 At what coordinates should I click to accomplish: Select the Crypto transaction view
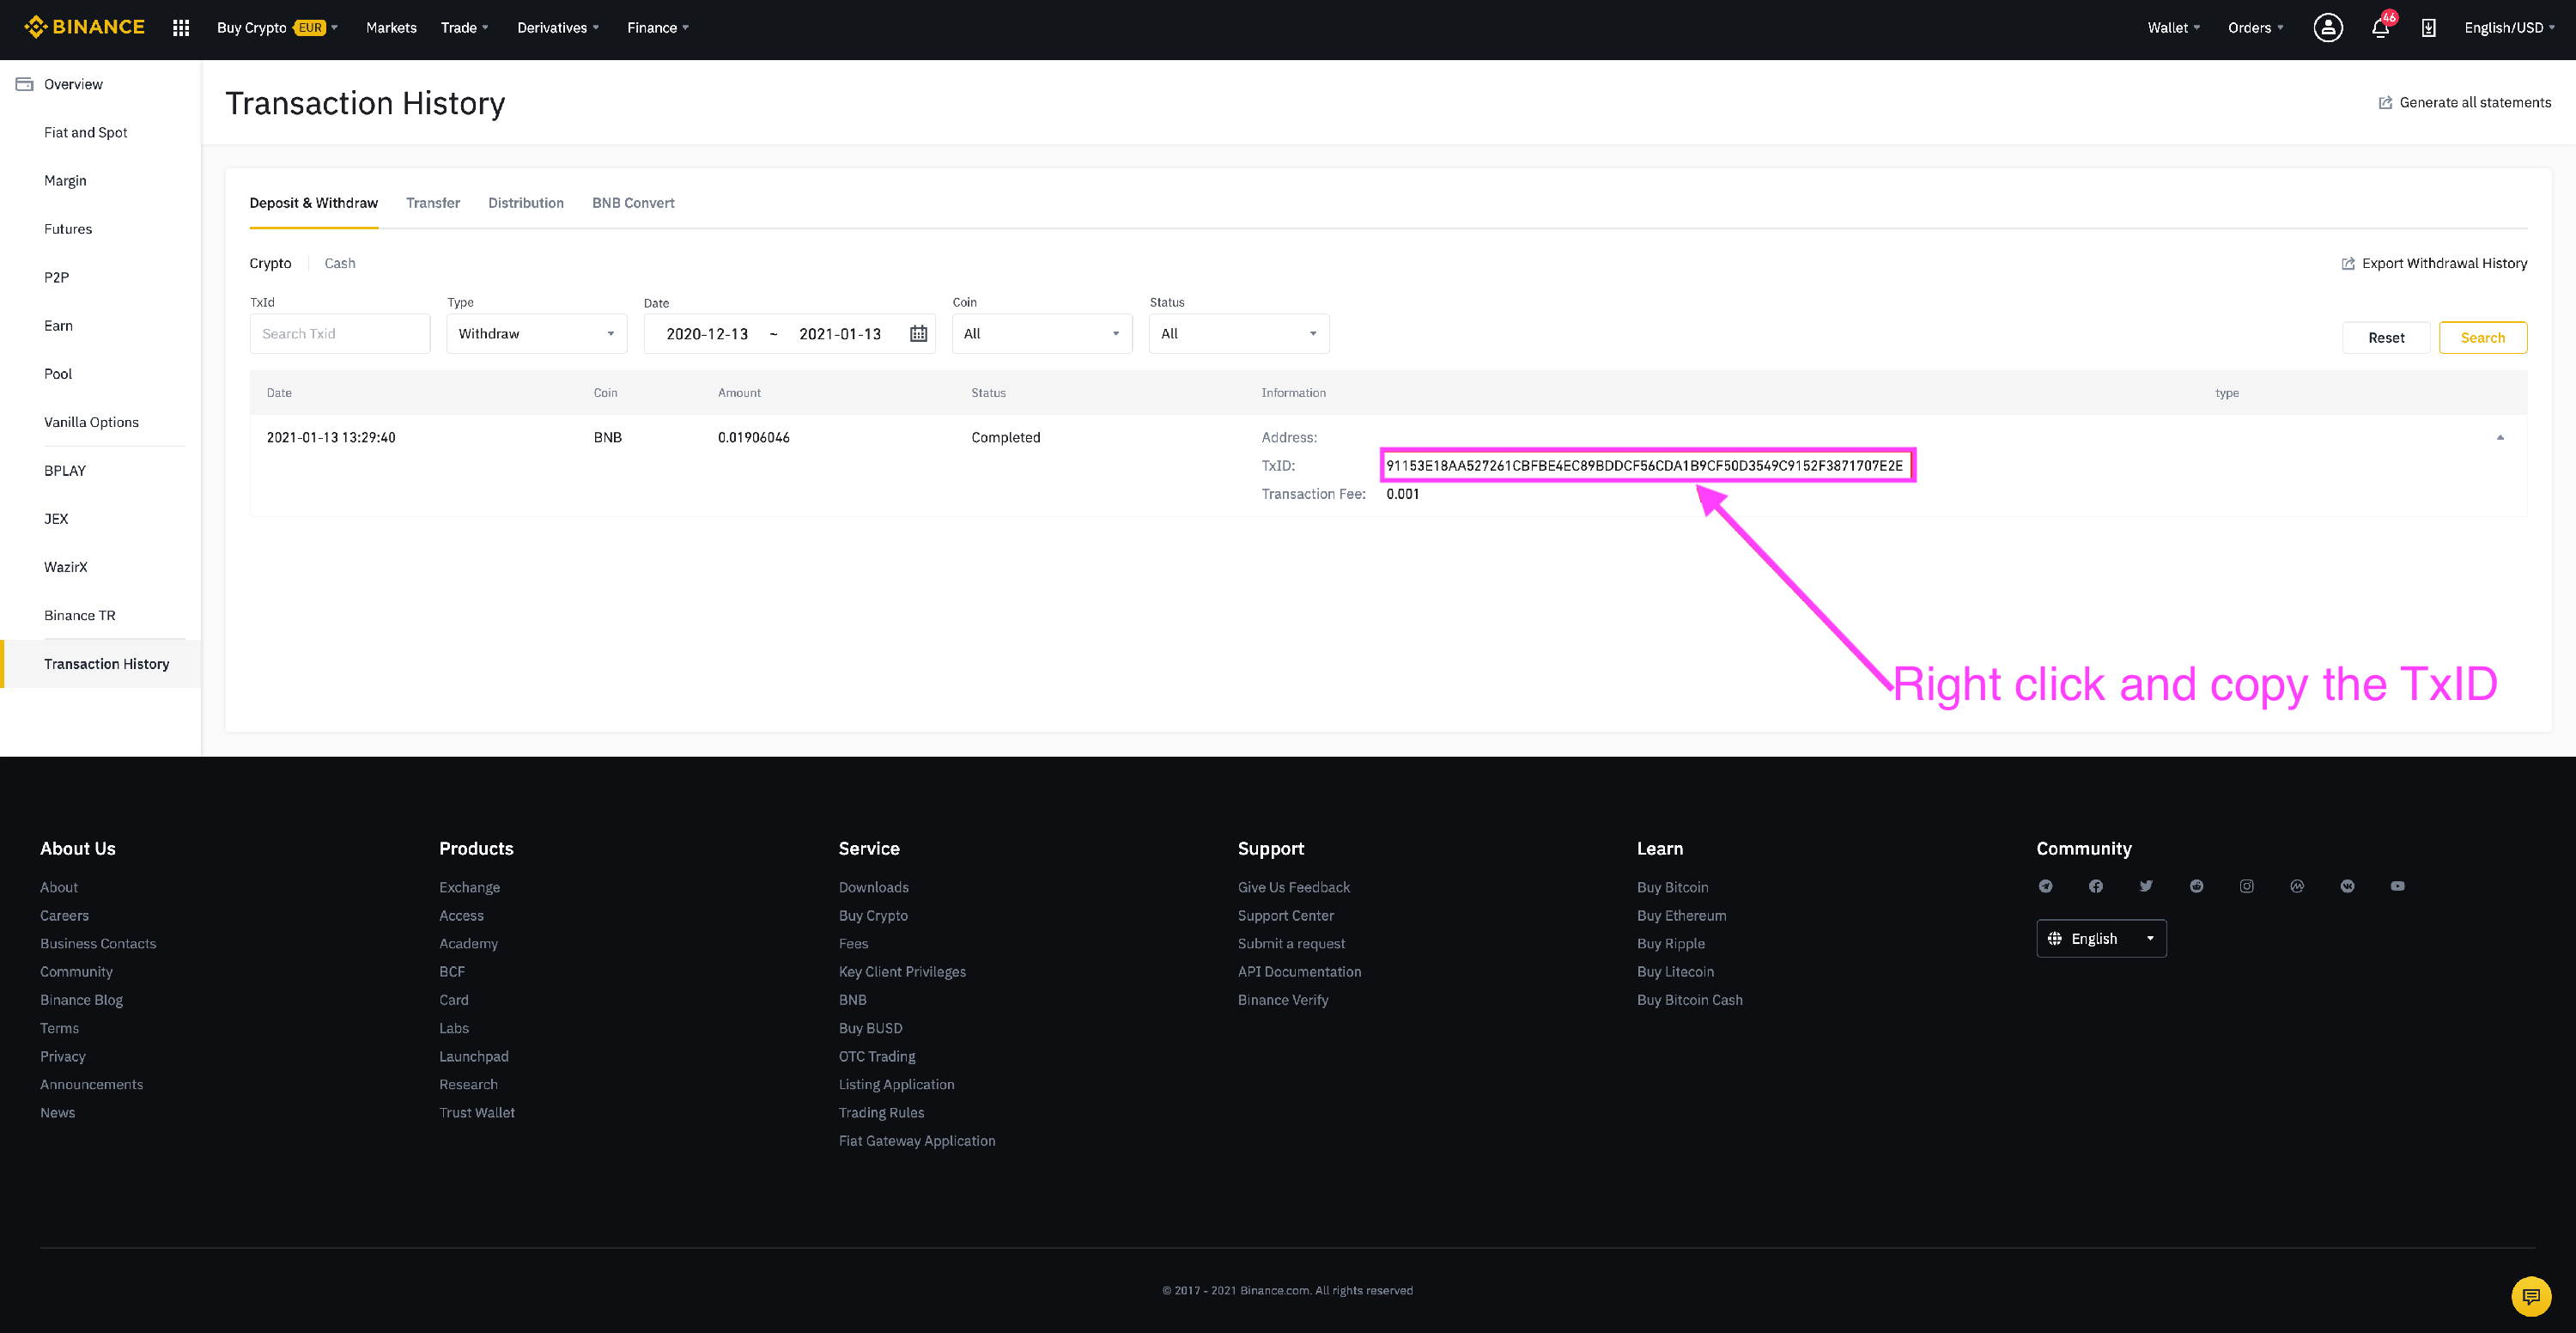click(270, 263)
